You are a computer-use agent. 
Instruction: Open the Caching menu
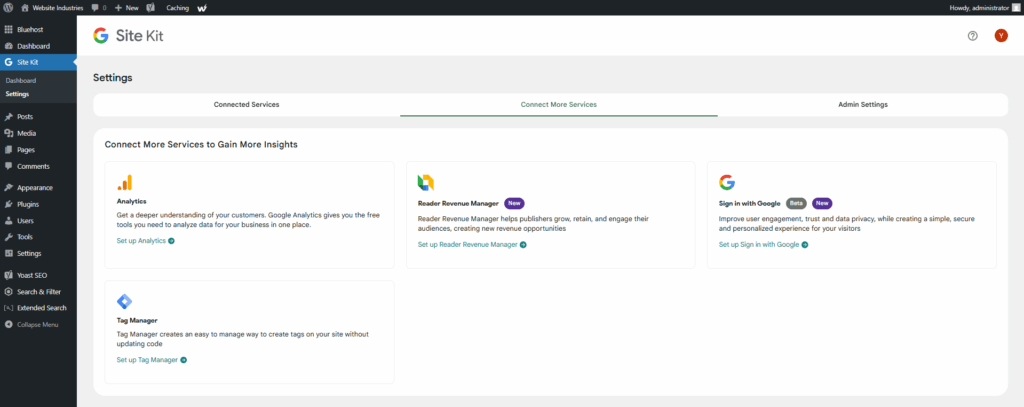(178, 8)
